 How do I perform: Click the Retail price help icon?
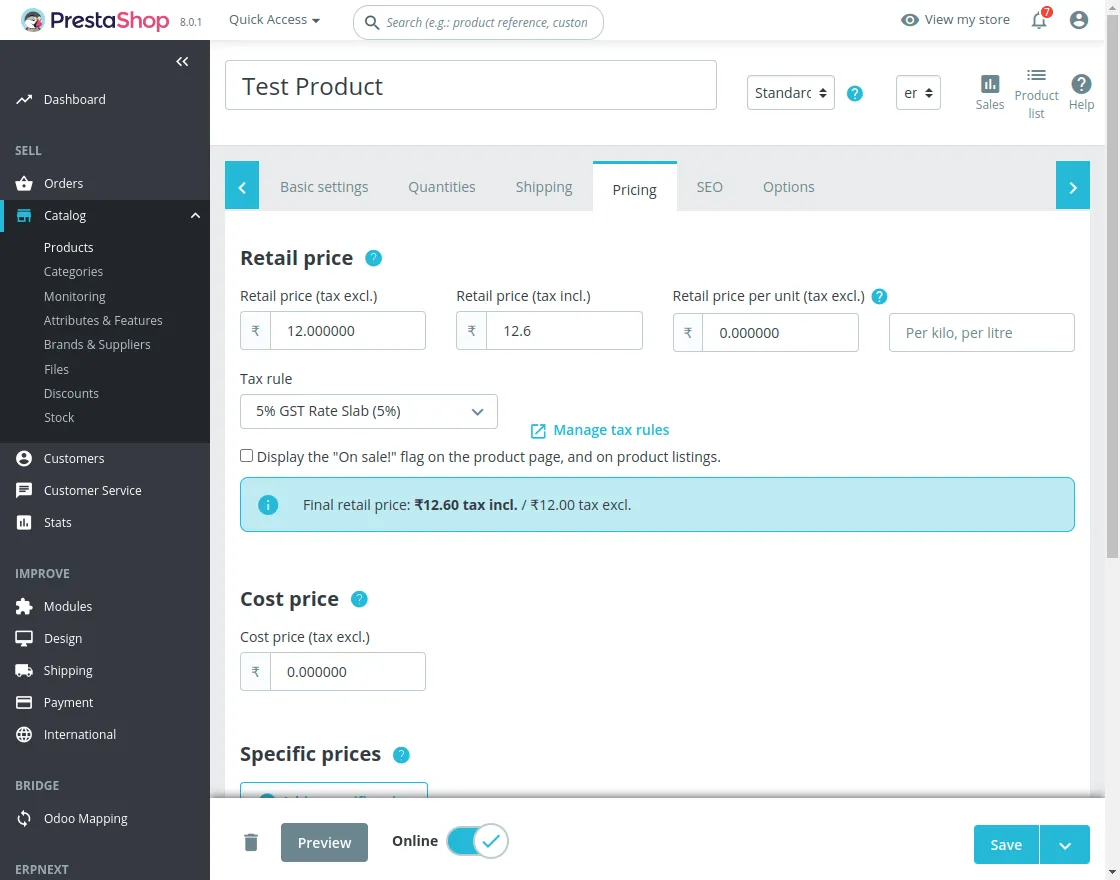tap(374, 258)
